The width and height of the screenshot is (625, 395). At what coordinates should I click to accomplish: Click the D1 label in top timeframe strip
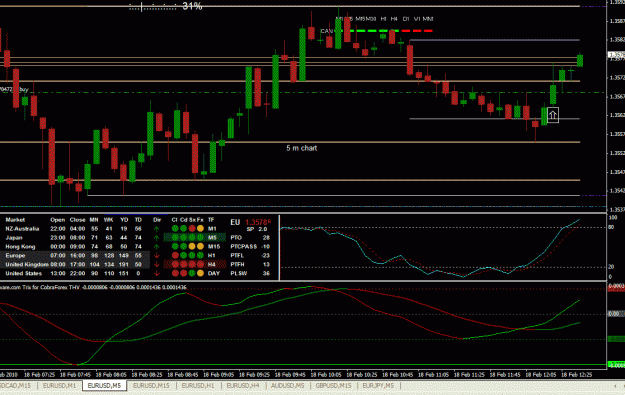[406, 19]
